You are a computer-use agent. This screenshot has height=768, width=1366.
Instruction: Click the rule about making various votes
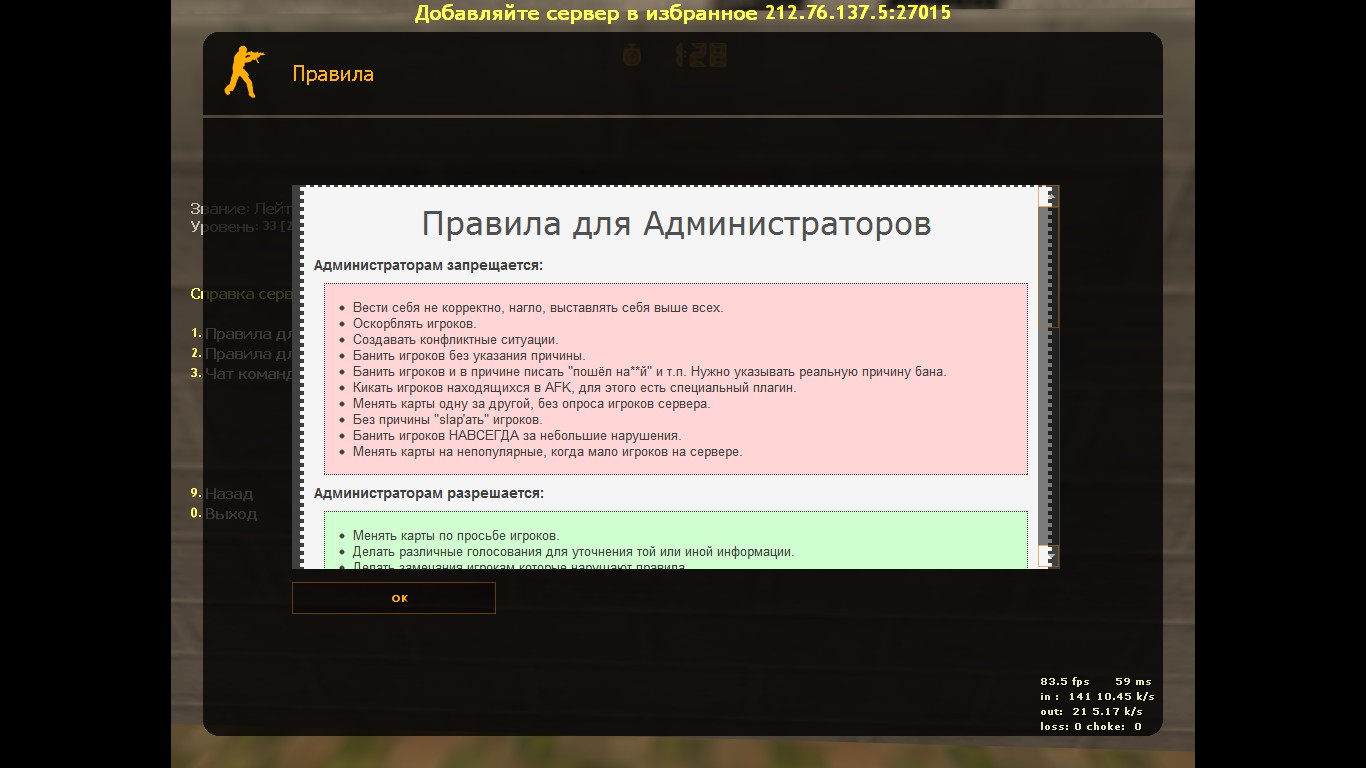click(574, 552)
